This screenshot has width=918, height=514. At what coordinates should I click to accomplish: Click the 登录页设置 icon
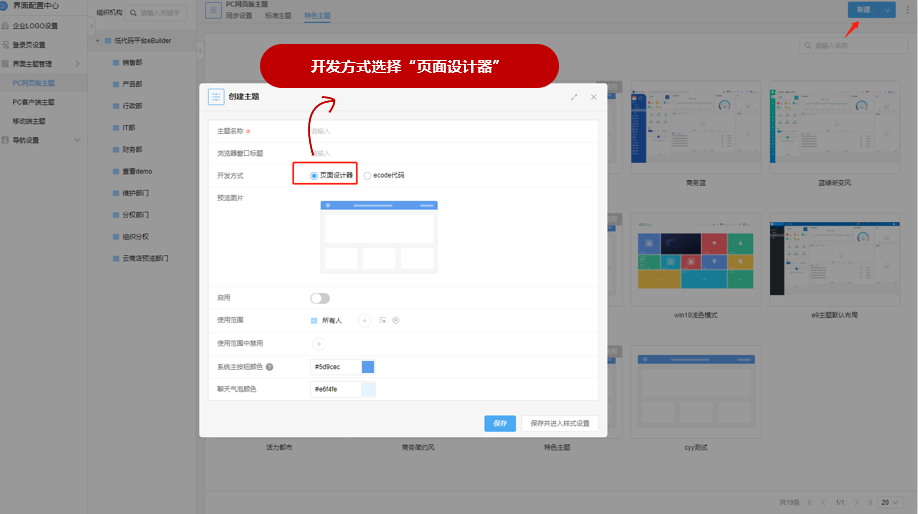pos(5,45)
